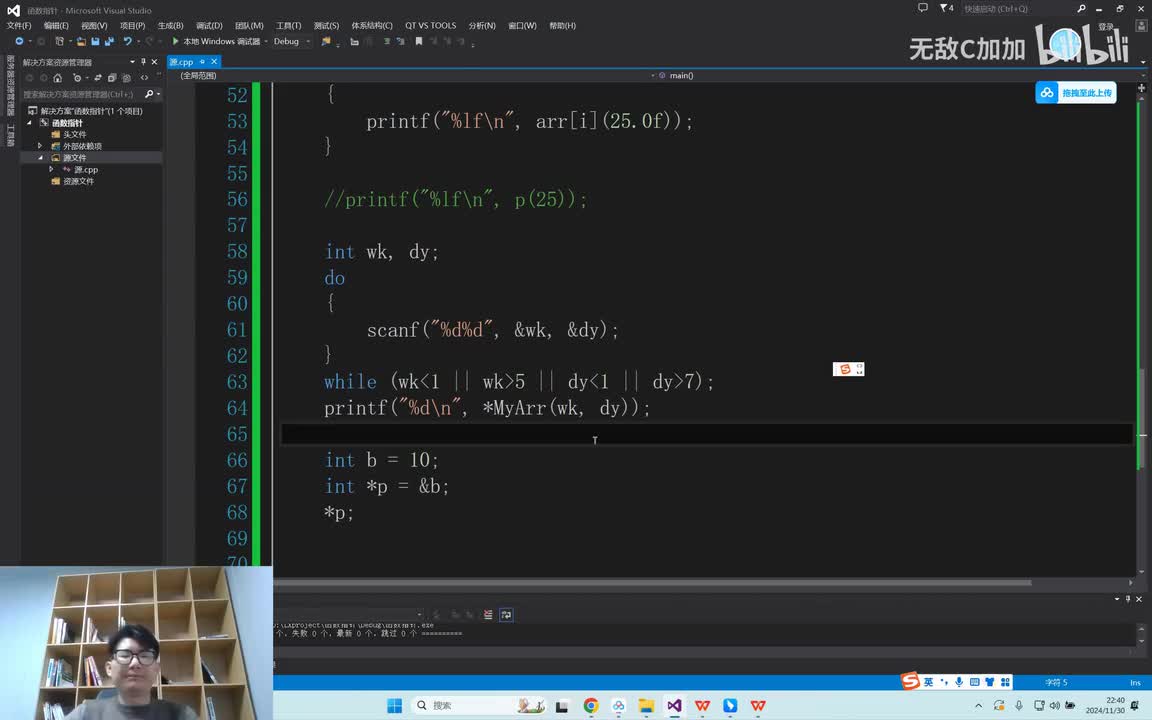Open Google Chrome from the taskbar

pos(591,705)
